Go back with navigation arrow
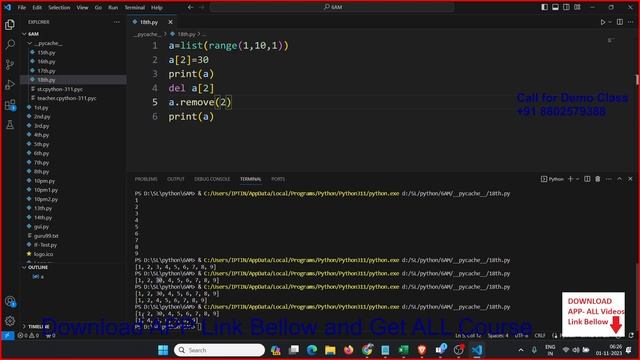 point(190,7)
